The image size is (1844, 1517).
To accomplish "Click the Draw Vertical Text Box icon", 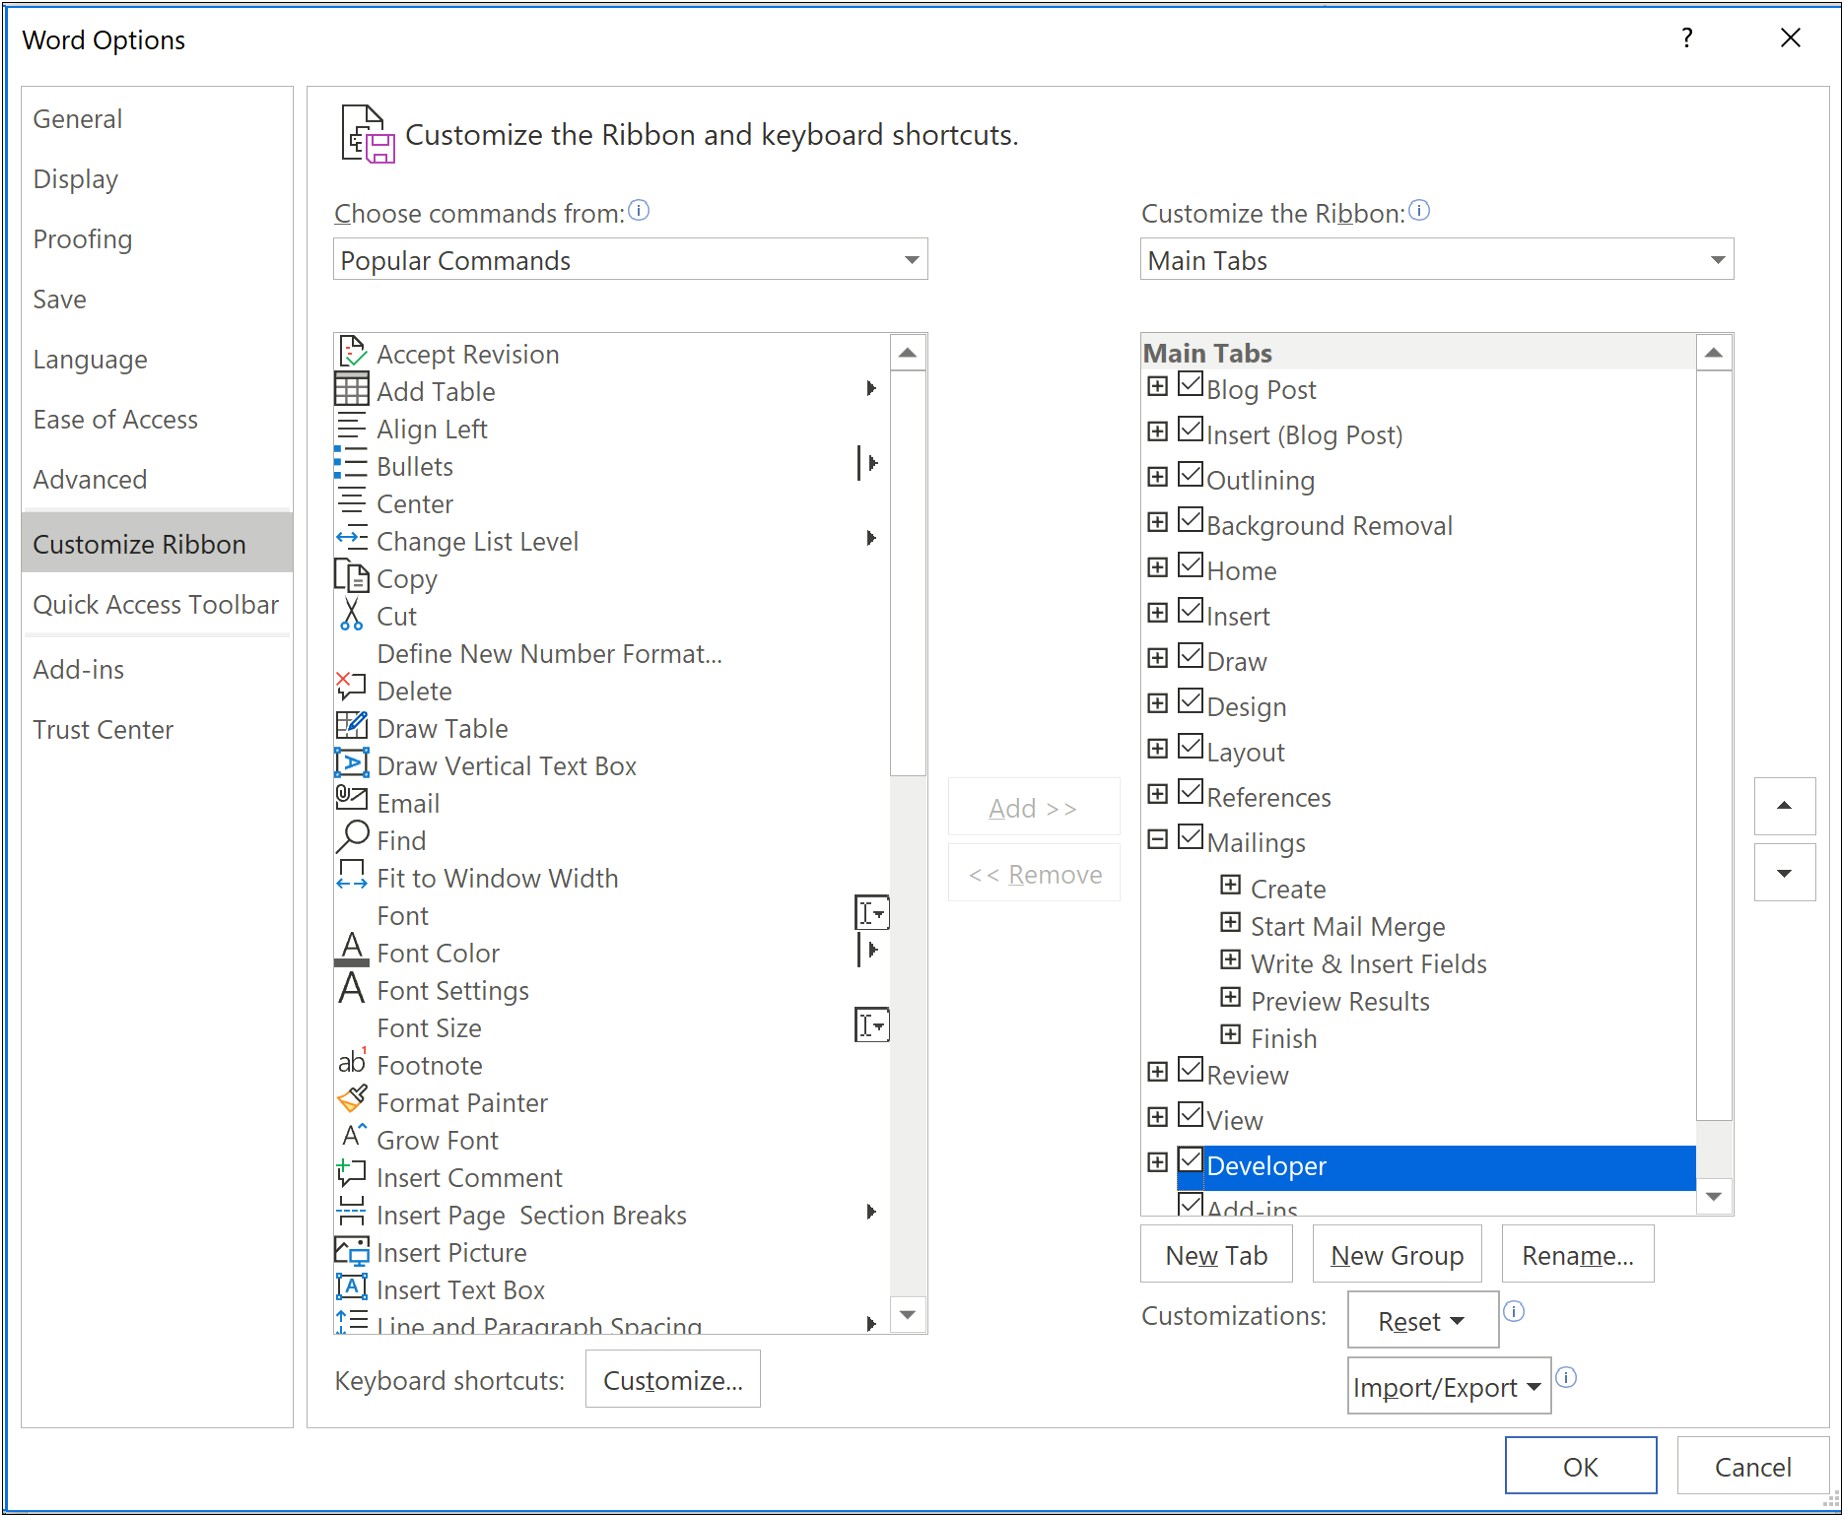I will pyautogui.click(x=352, y=764).
